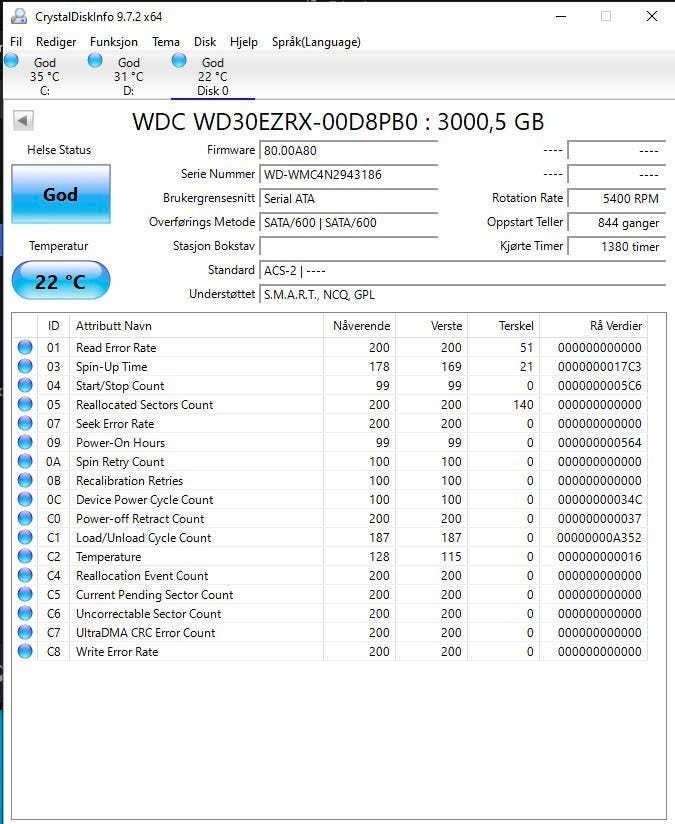This screenshot has width=675, height=824.
Task: Click the Rotation Rate value 5400 RPM
Action: pos(617,199)
